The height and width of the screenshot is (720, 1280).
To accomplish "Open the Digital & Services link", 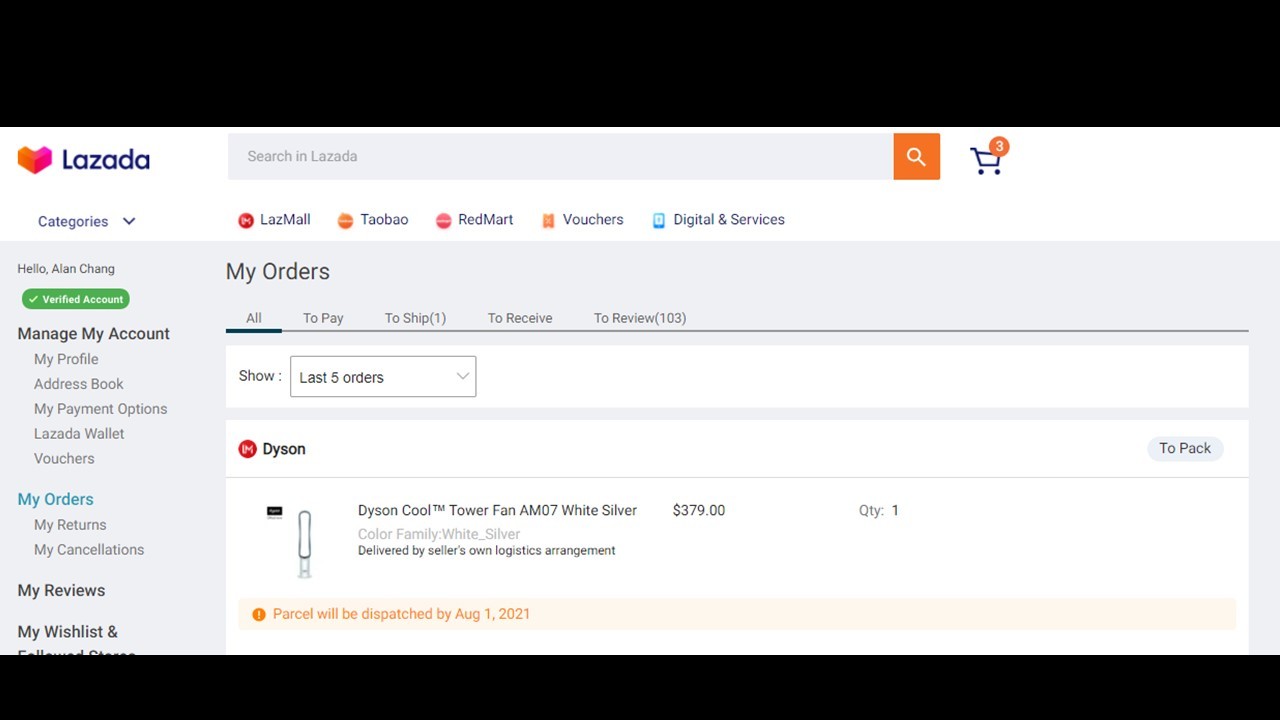I will point(729,220).
